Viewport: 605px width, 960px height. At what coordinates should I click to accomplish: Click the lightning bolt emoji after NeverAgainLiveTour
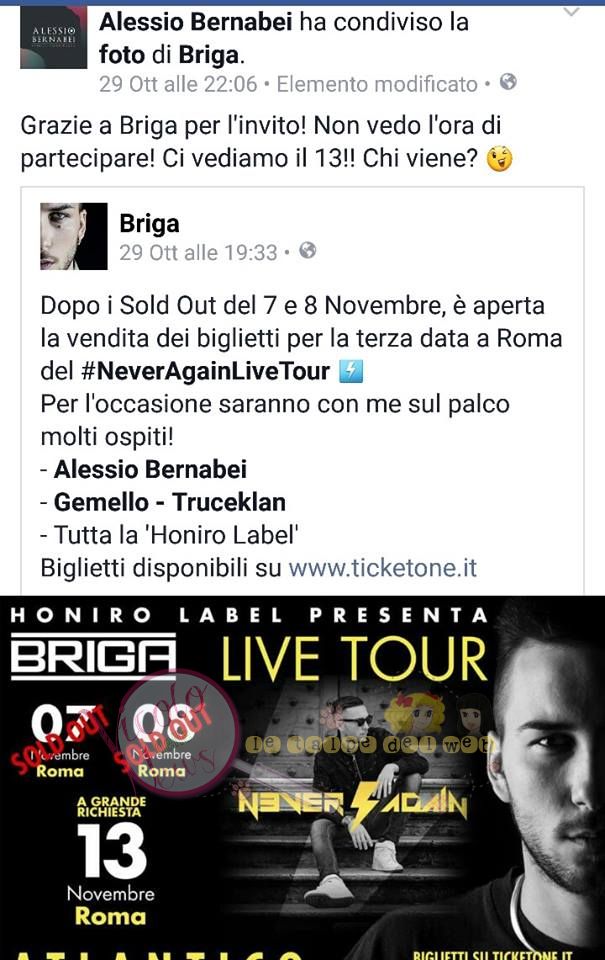coord(351,371)
